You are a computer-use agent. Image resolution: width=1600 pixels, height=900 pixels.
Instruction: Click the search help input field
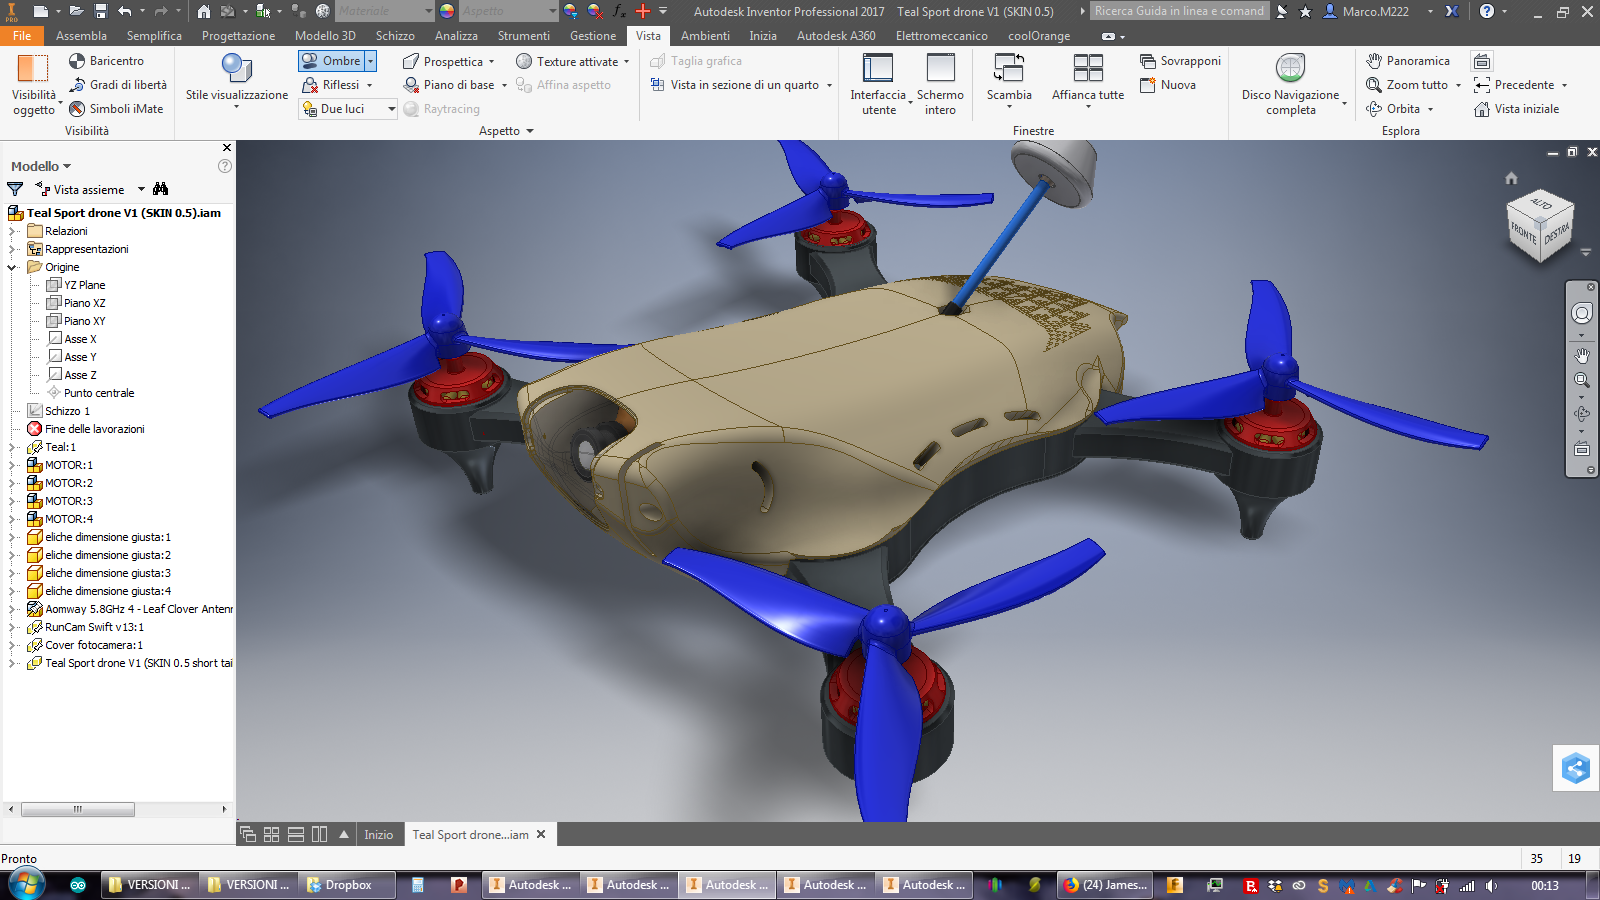coord(1180,11)
